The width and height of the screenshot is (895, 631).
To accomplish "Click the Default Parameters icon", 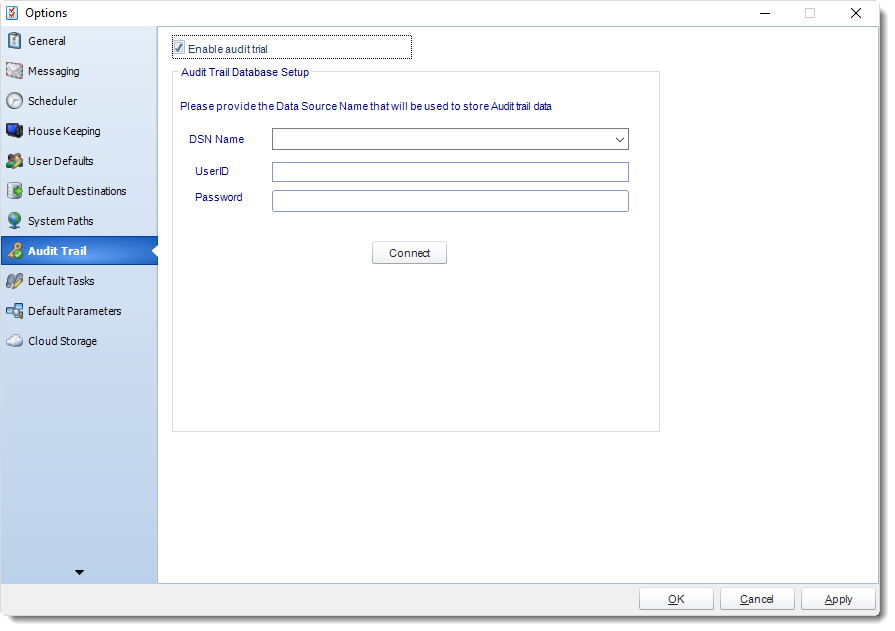I will click(x=14, y=311).
